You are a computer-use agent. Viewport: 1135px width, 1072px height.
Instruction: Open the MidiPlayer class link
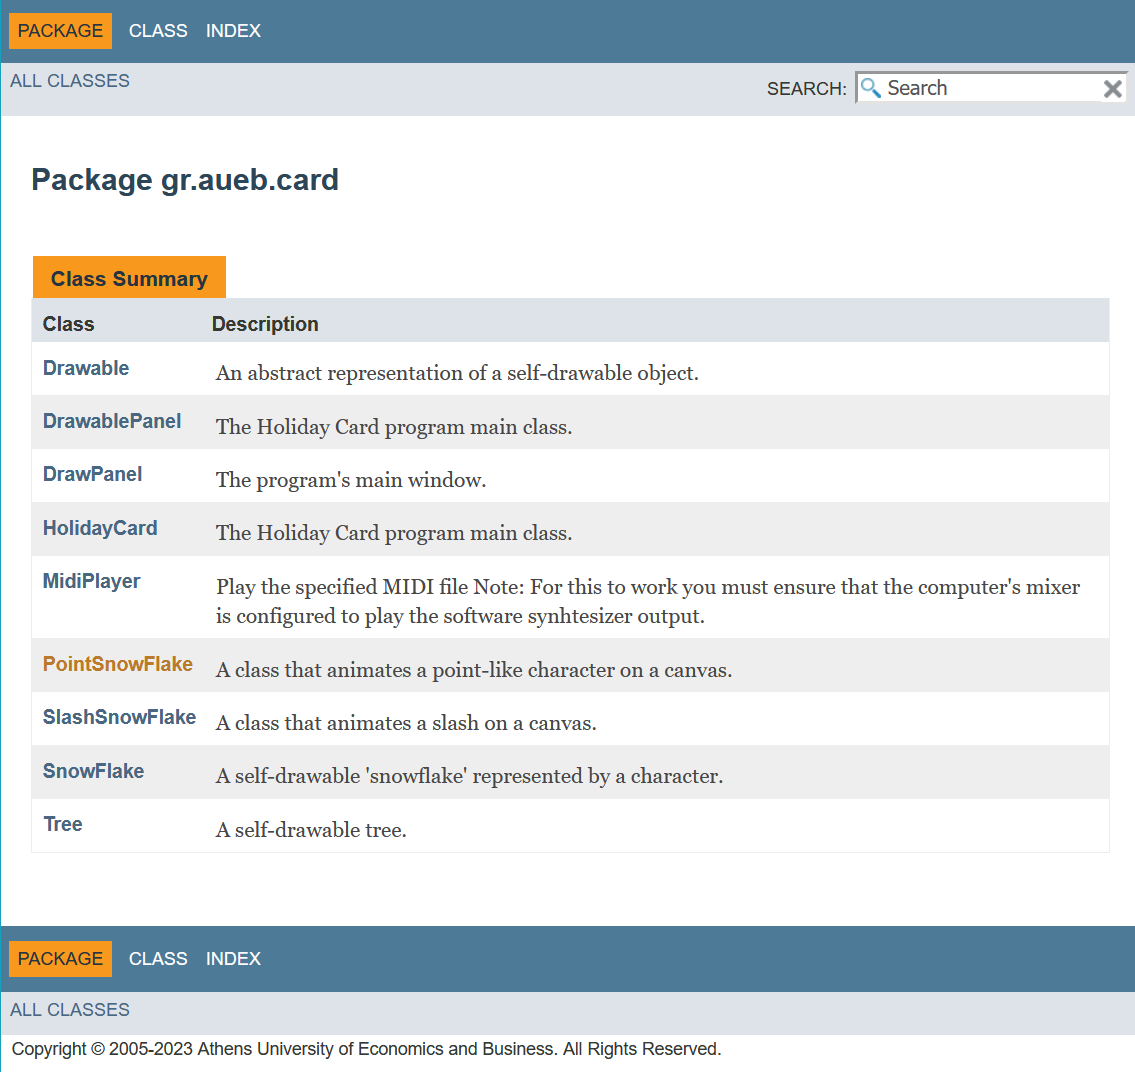pyautogui.click(x=91, y=581)
